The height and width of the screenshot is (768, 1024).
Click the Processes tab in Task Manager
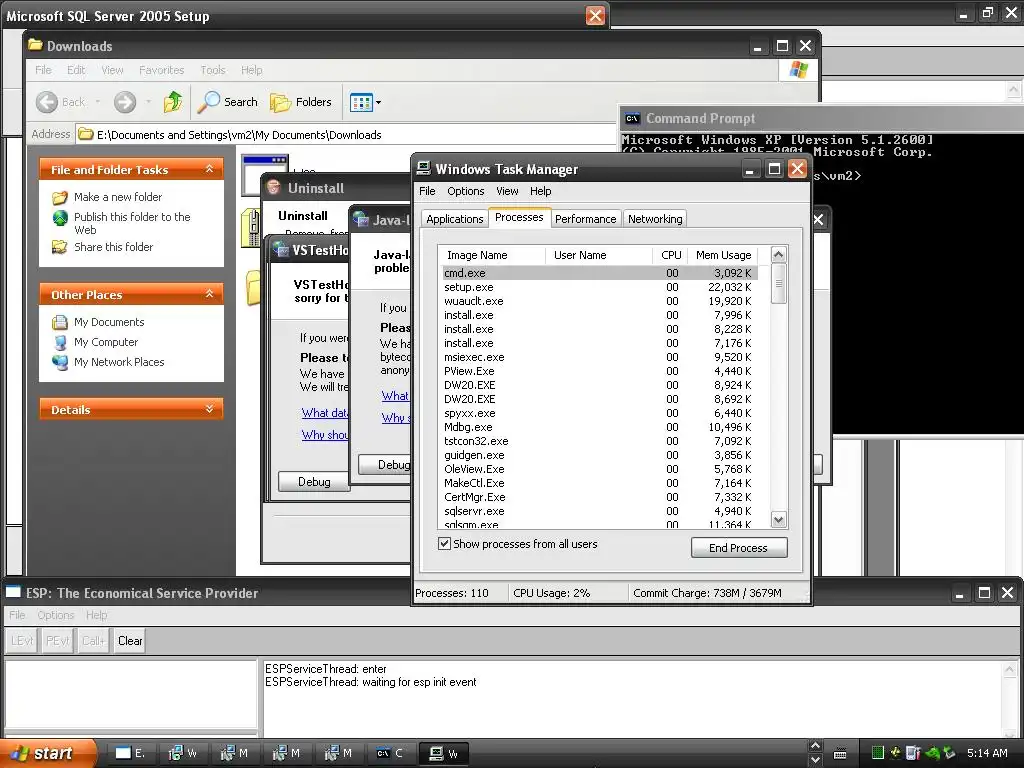click(x=519, y=217)
